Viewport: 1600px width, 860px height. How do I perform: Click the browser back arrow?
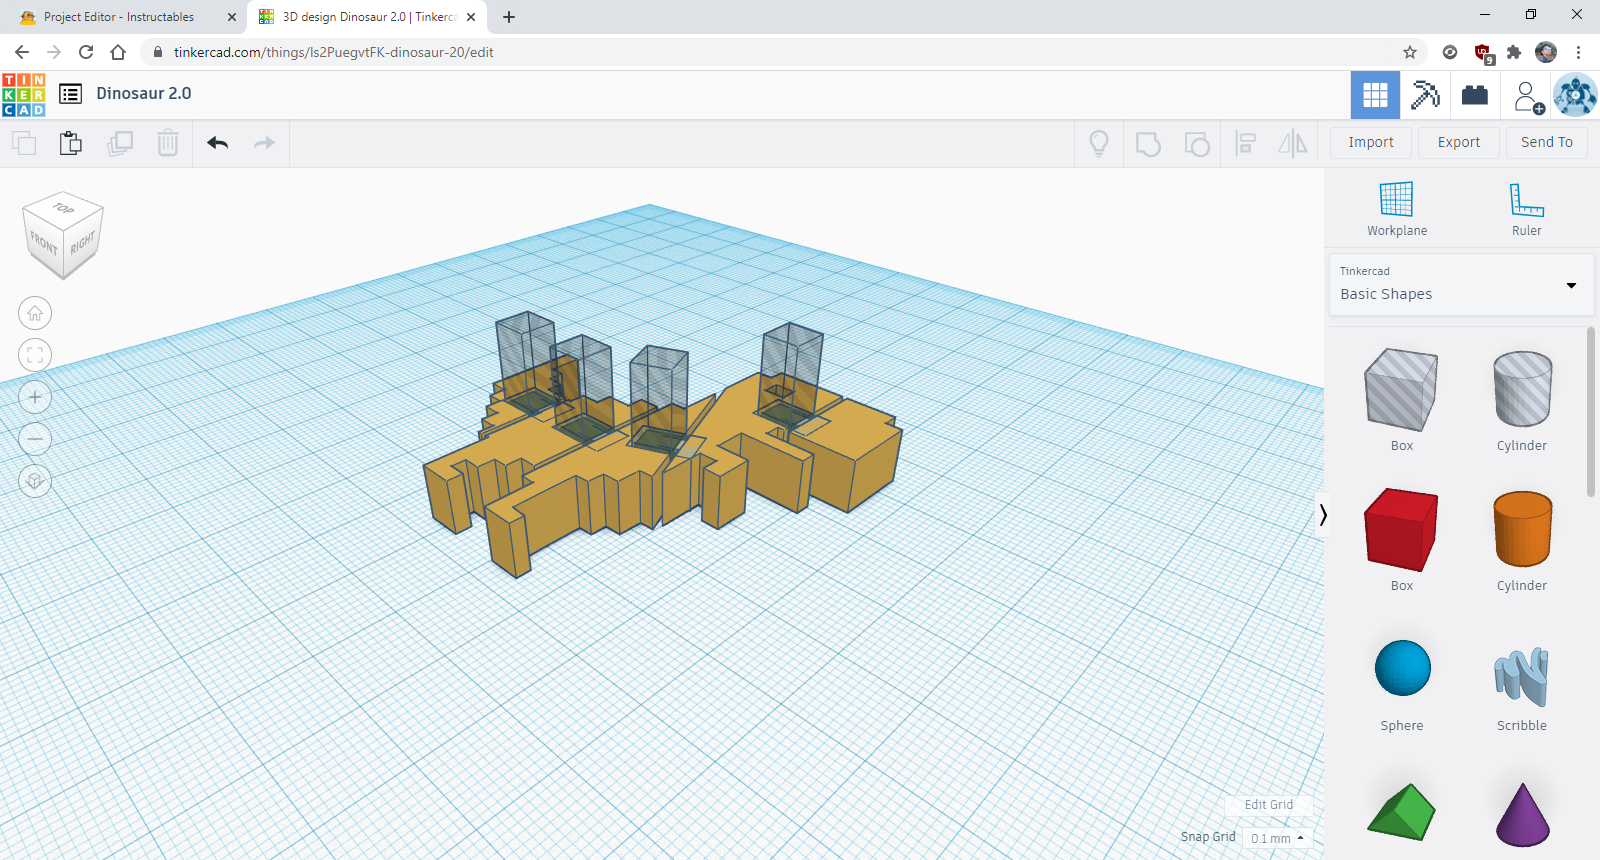click(22, 52)
